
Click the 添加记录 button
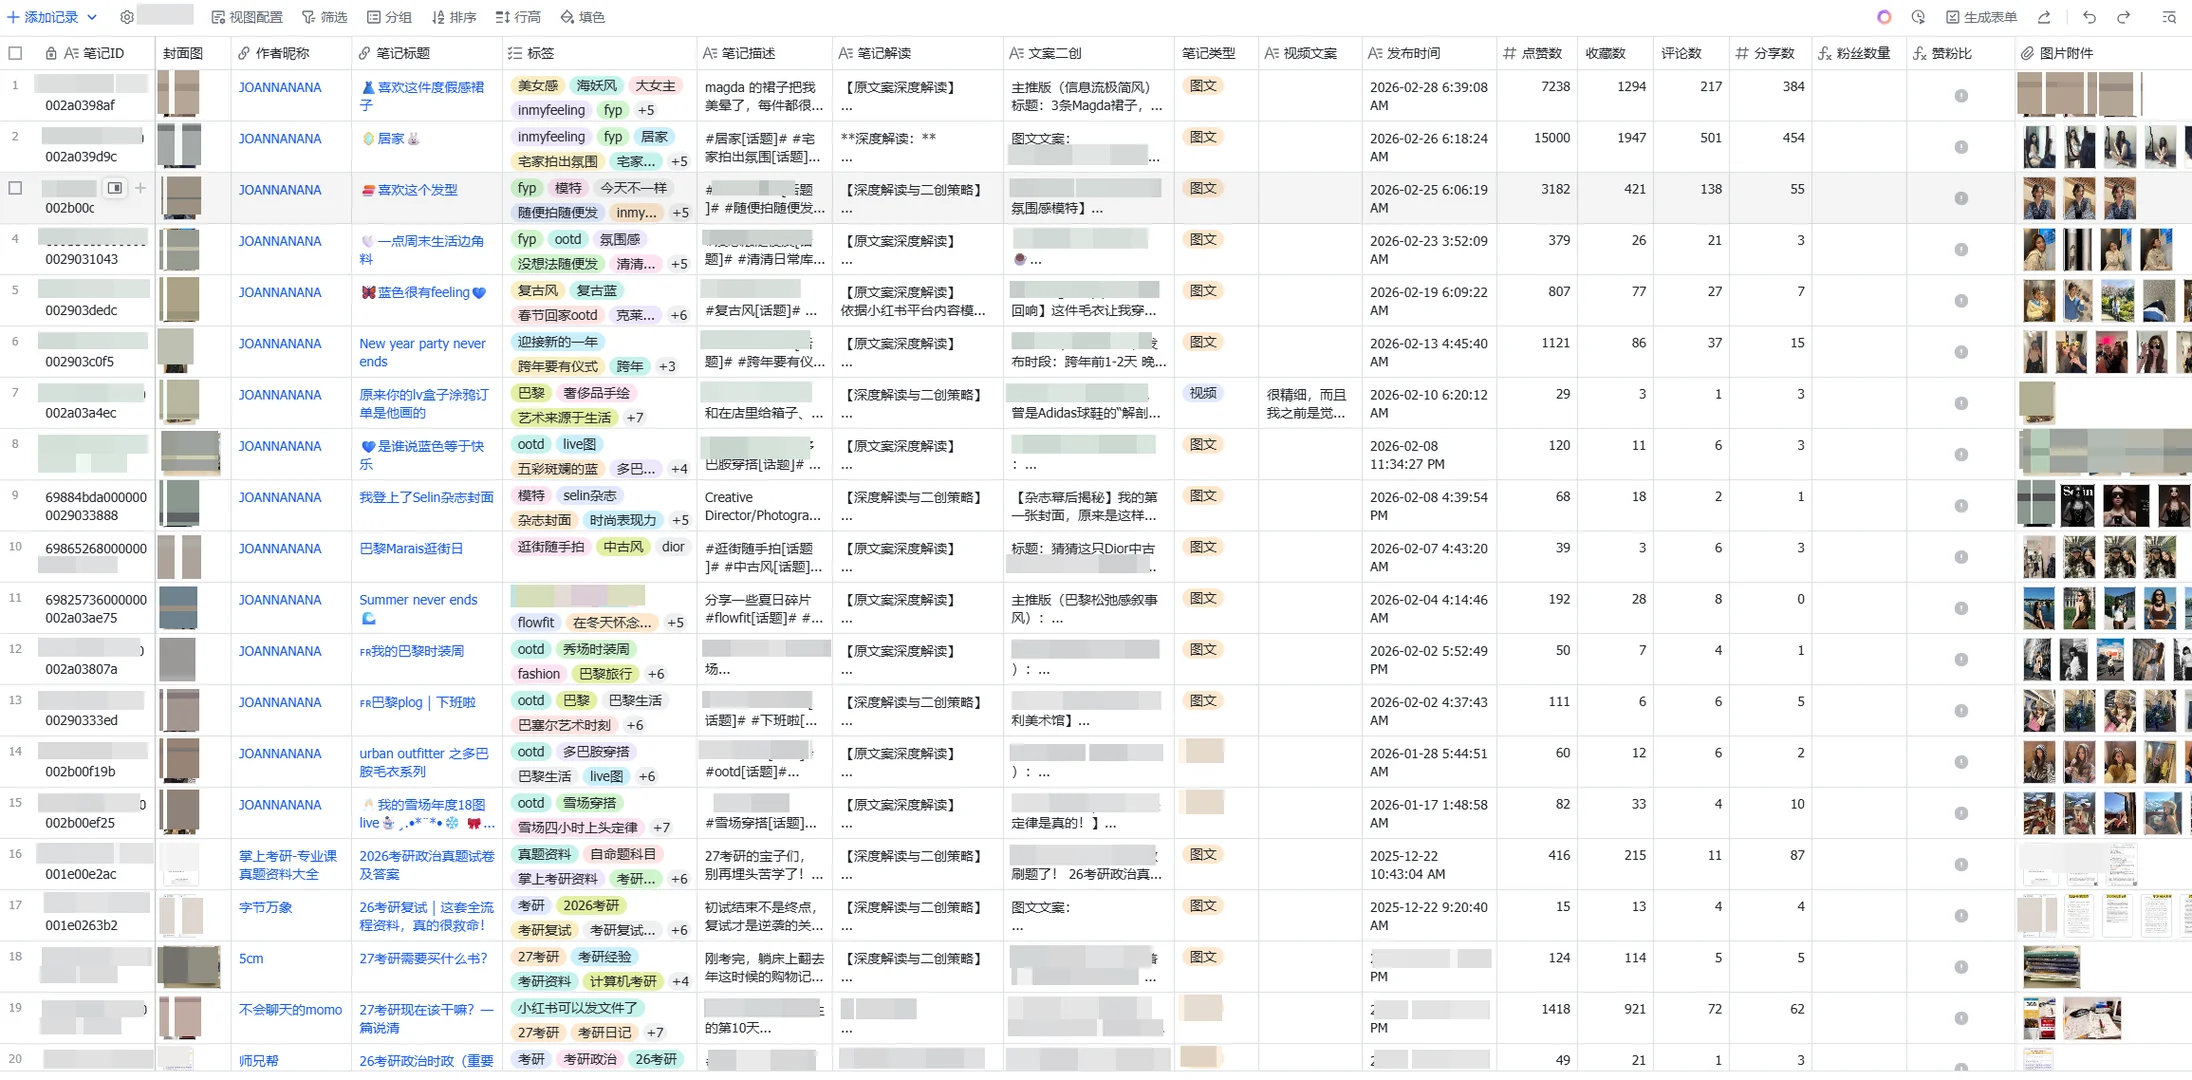pos(43,17)
